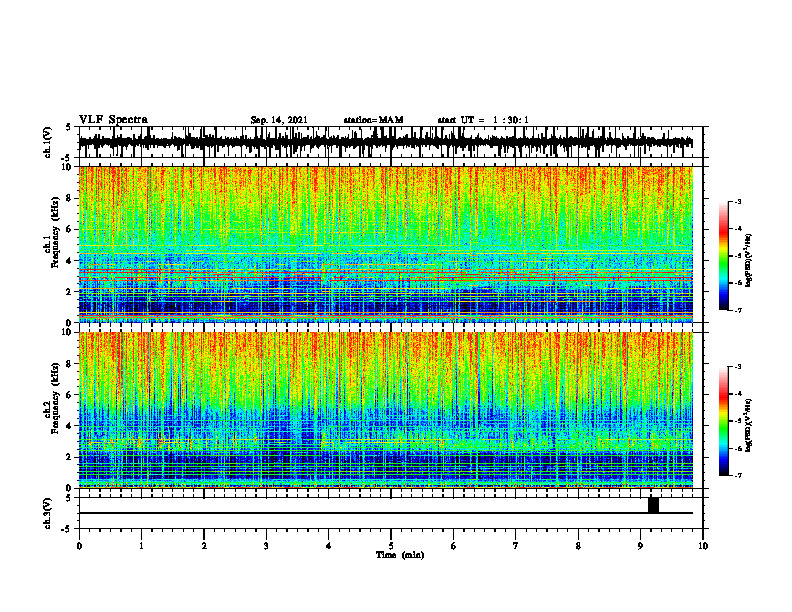Click time axis tick label "9"
The image size is (792, 612).
[x=640, y=546]
